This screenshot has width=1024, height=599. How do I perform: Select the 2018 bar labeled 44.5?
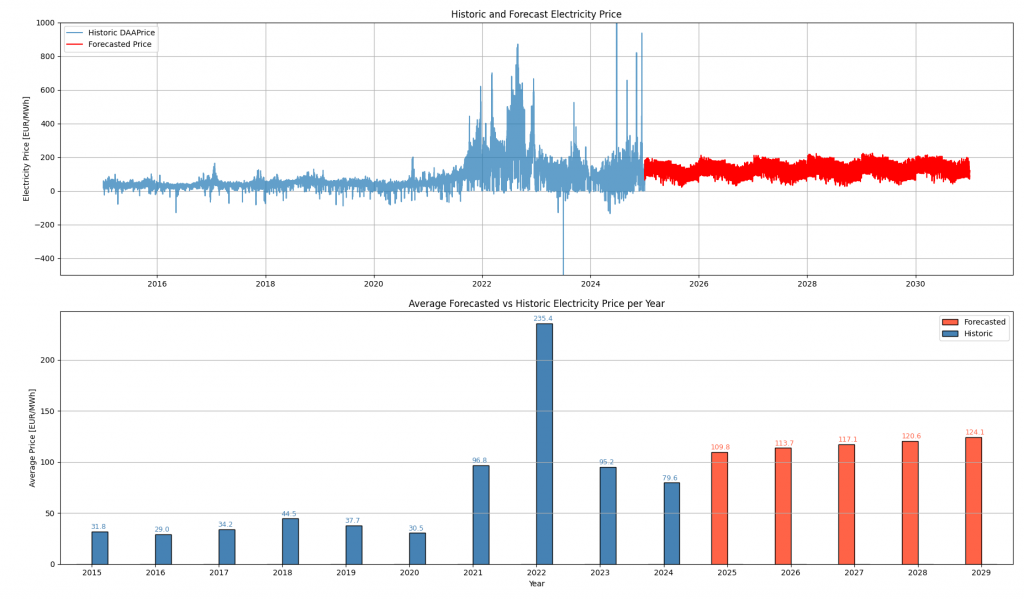pyautogui.click(x=290, y=541)
